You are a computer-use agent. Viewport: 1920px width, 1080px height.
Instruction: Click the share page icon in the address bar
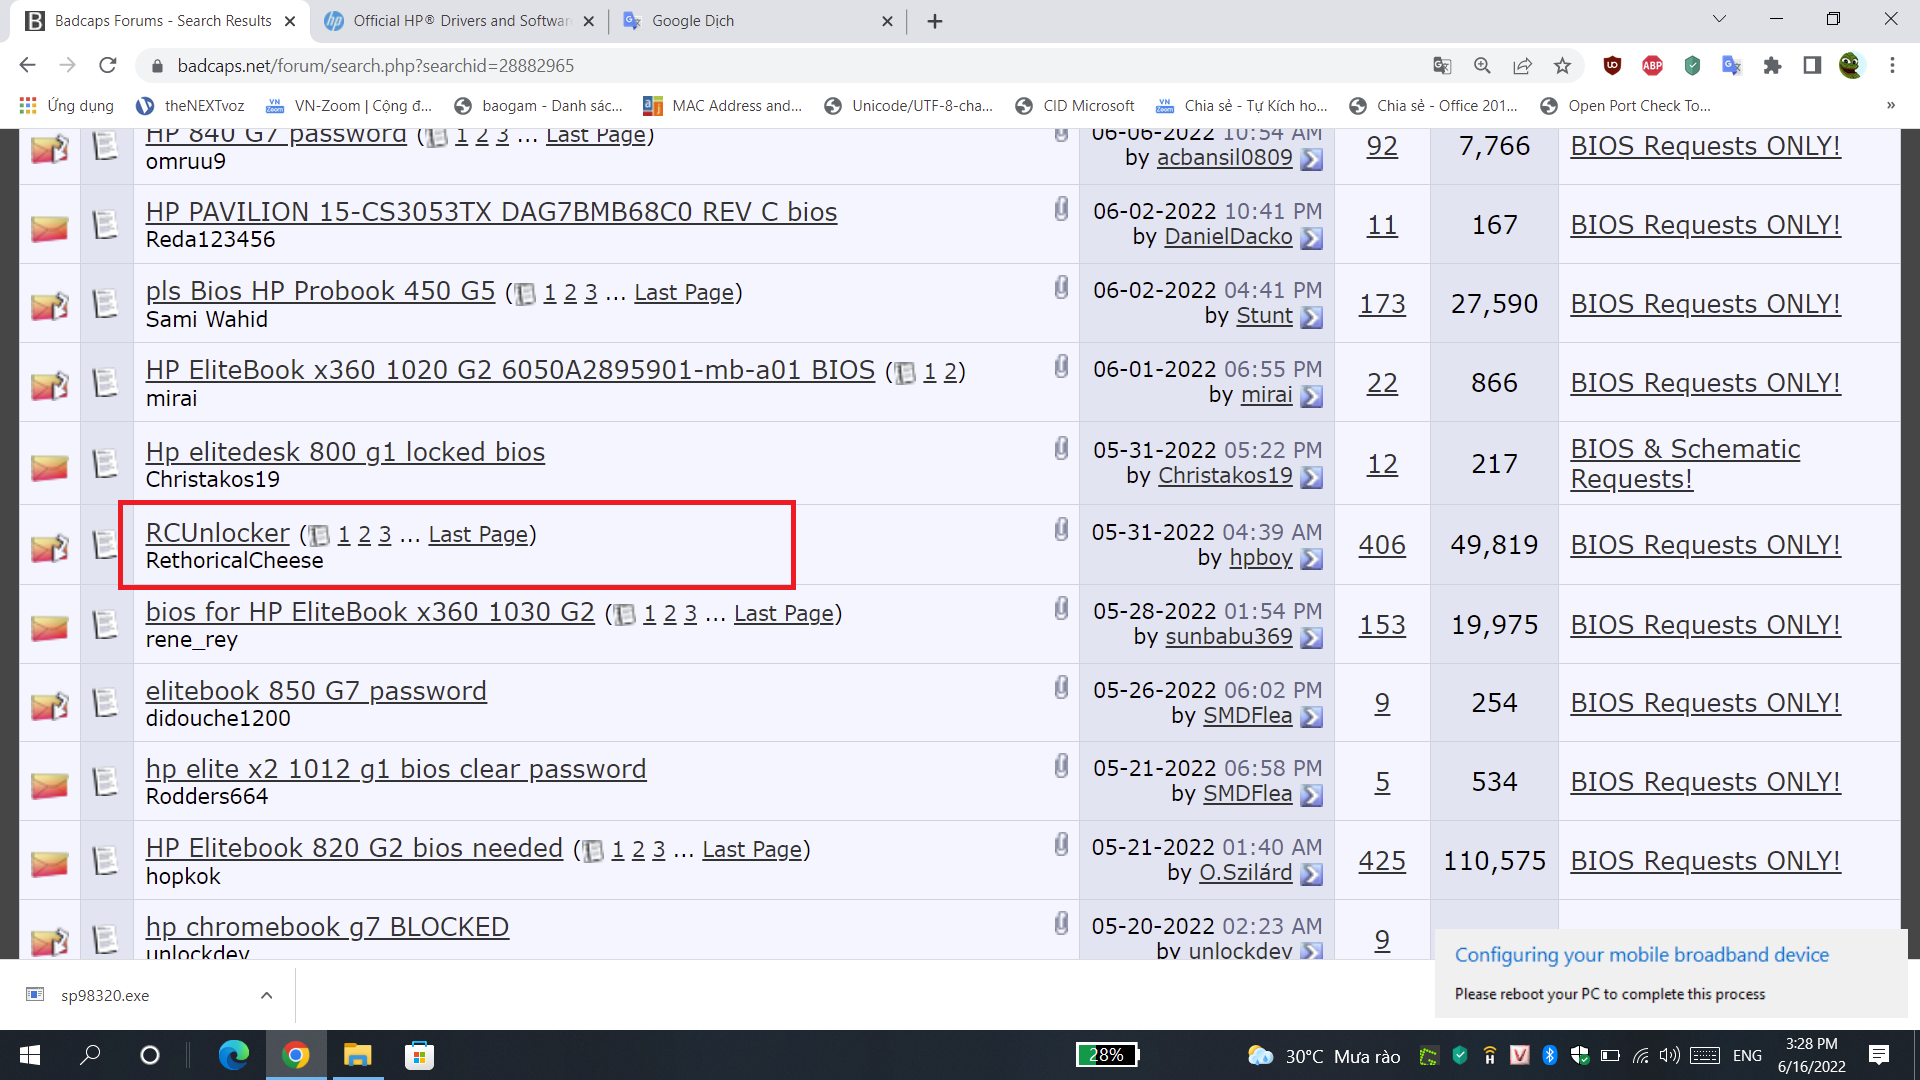1522,66
